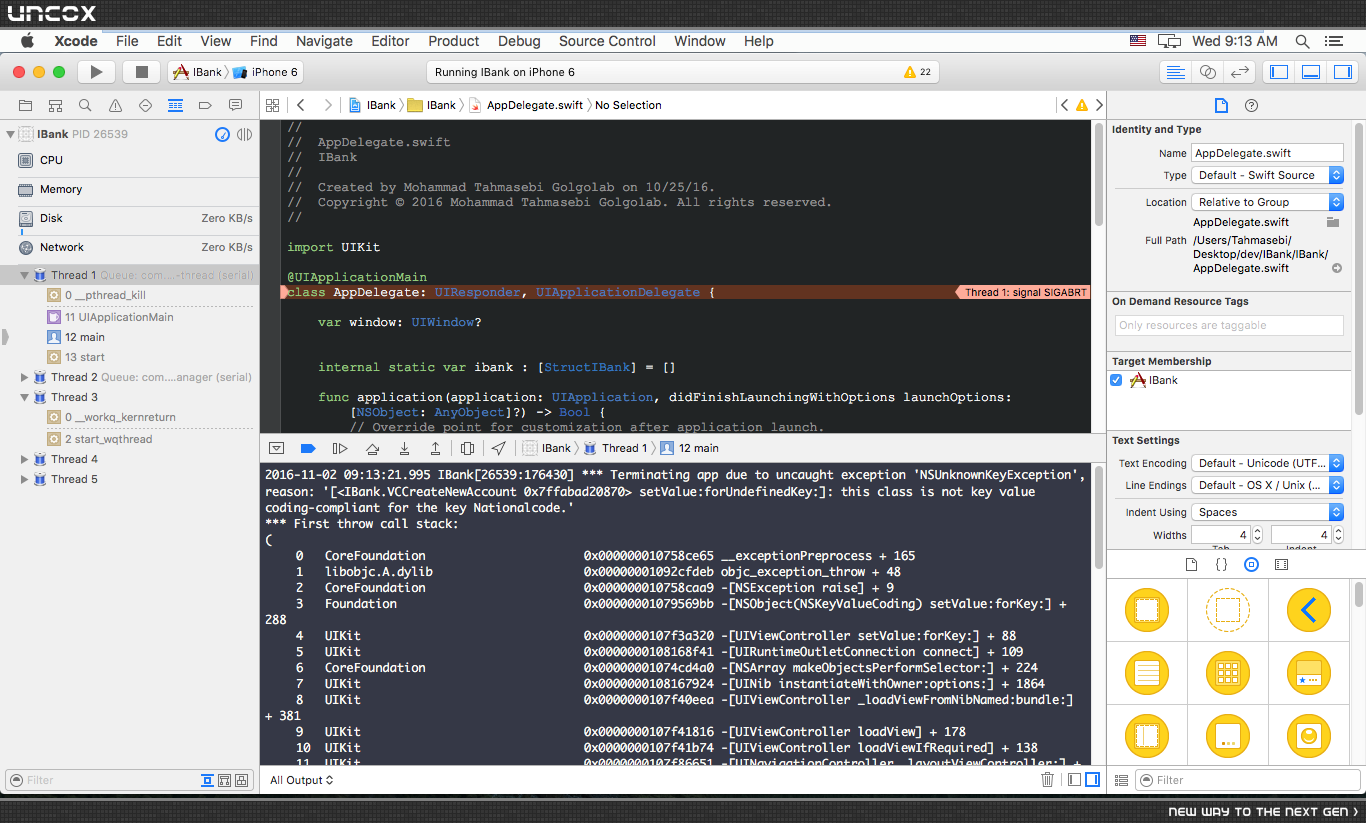Clear the console with the trash icon
The width and height of the screenshot is (1366, 823).
point(1047,780)
